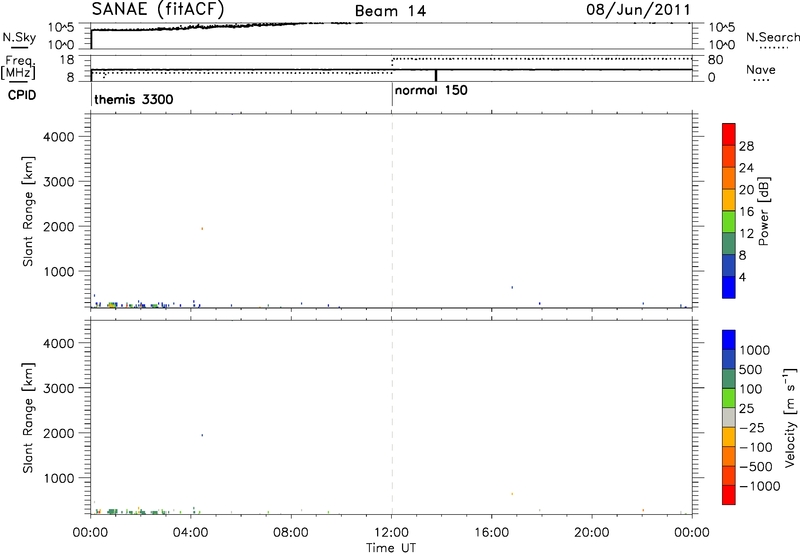Image resolution: width=800 pixels, height=554 pixels.
Task: Click the blue echo near 16:50 in Power panel
Action: click(512, 288)
